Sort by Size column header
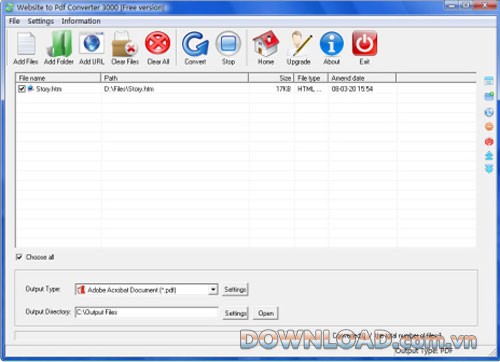This screenshot has width=500, height=362. click(x=271, y=78)
